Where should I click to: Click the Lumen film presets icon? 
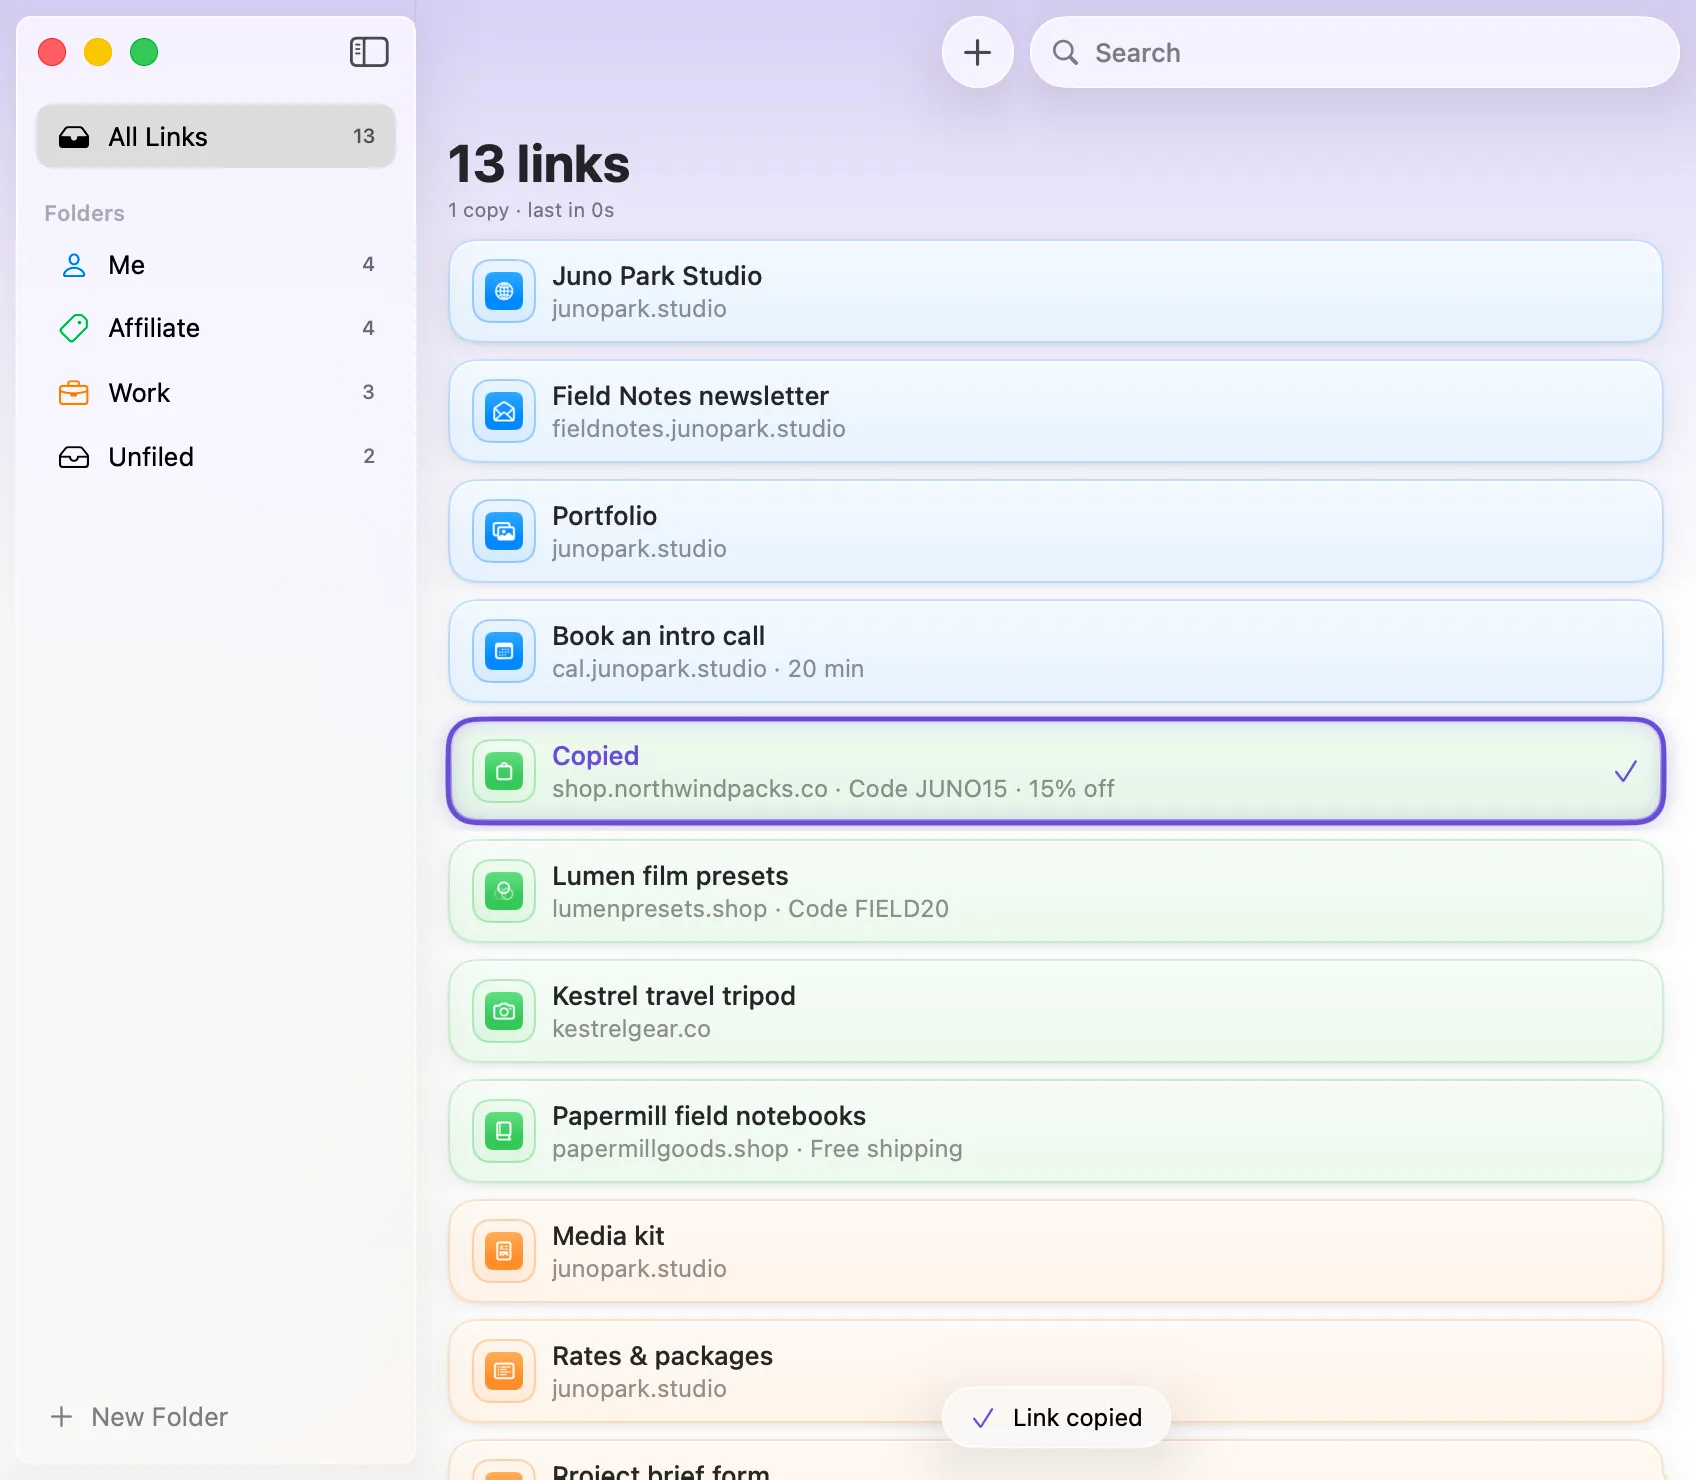click(504, 891)
